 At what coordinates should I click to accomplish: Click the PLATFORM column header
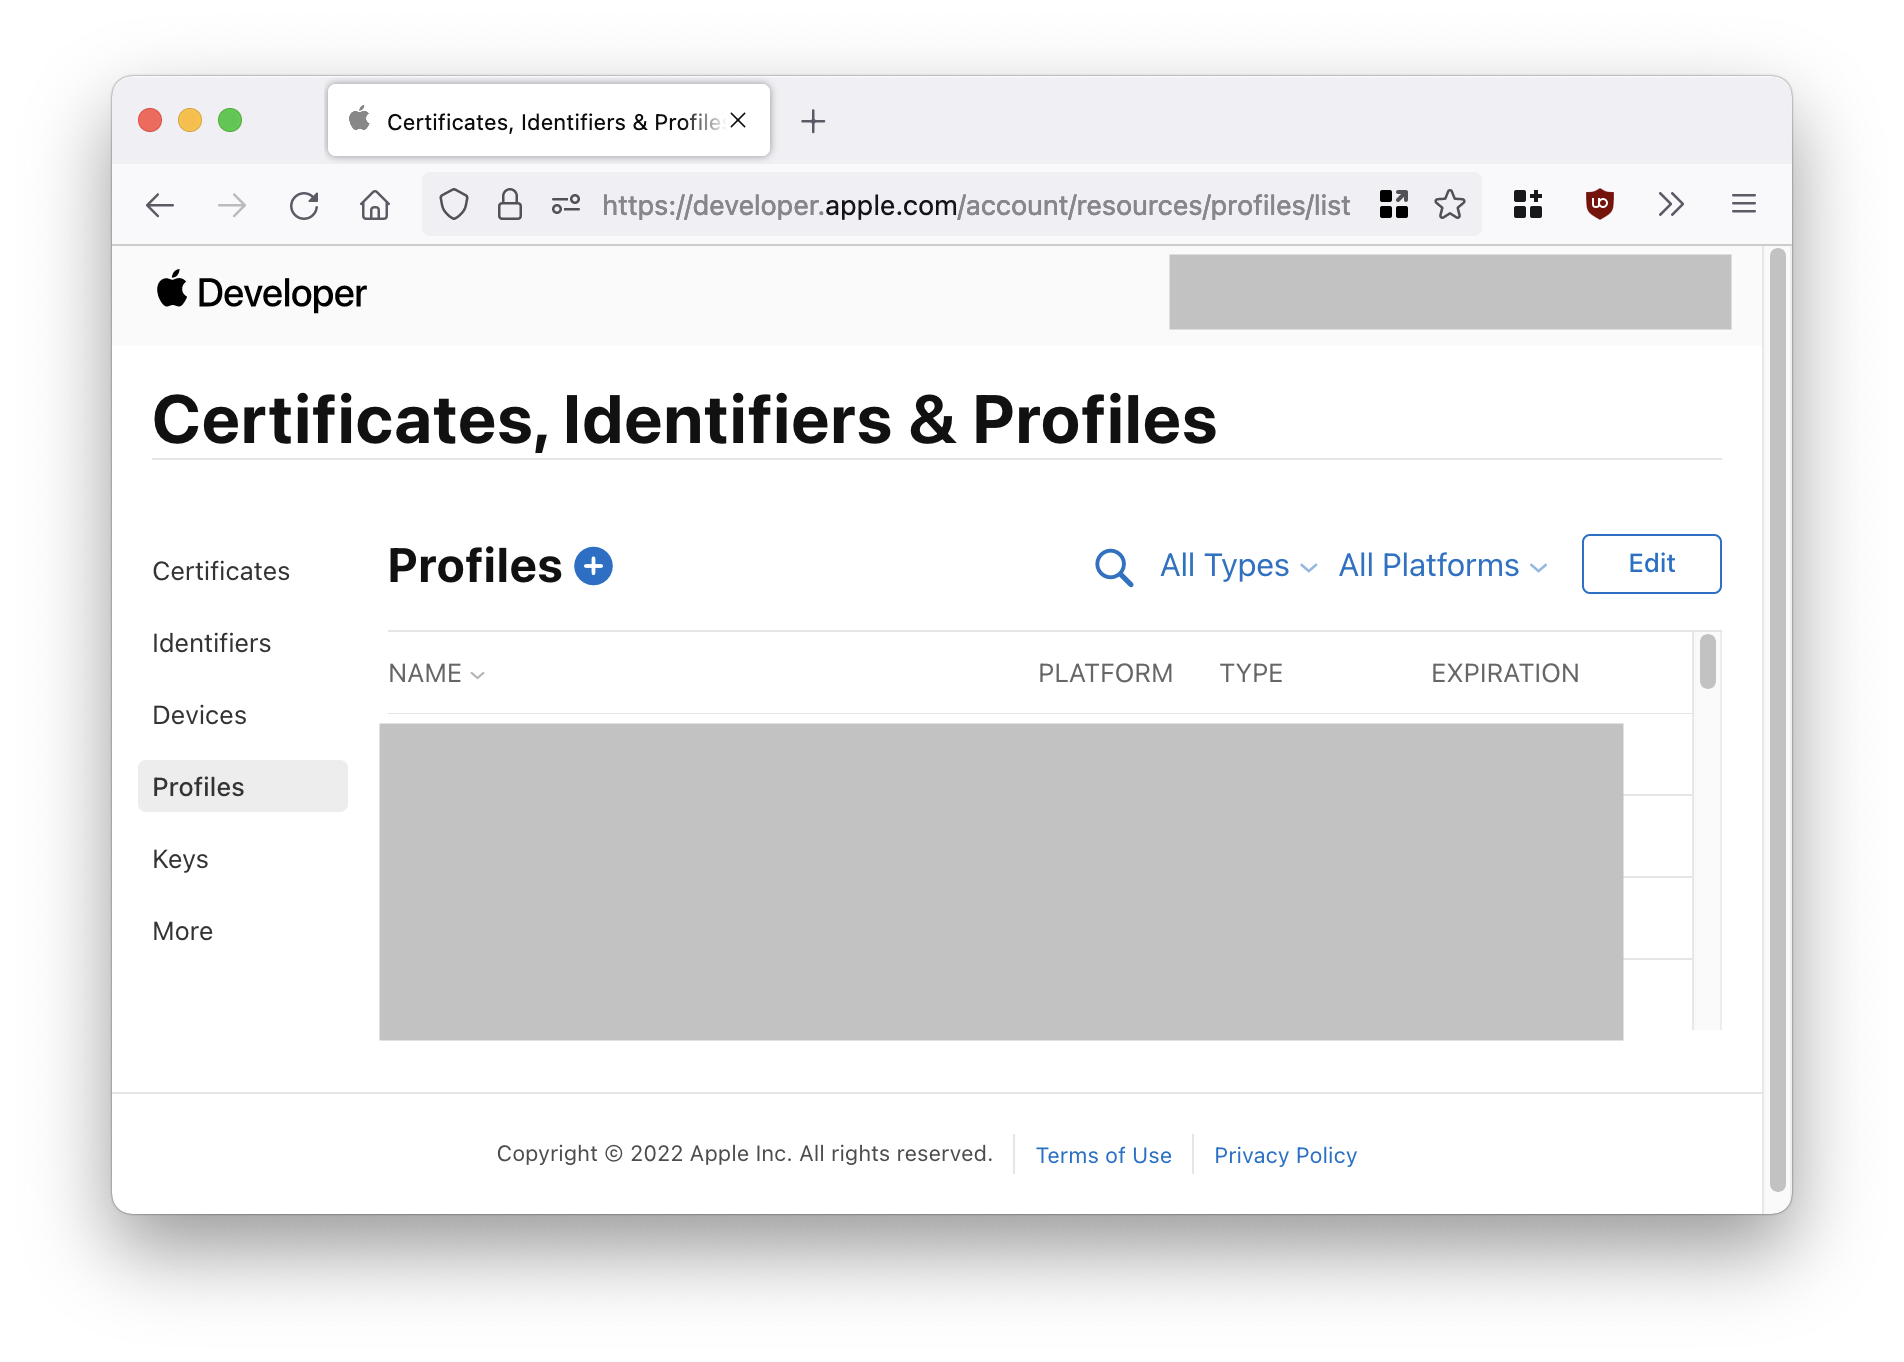pyautogui.click(x=1105, y=674)
